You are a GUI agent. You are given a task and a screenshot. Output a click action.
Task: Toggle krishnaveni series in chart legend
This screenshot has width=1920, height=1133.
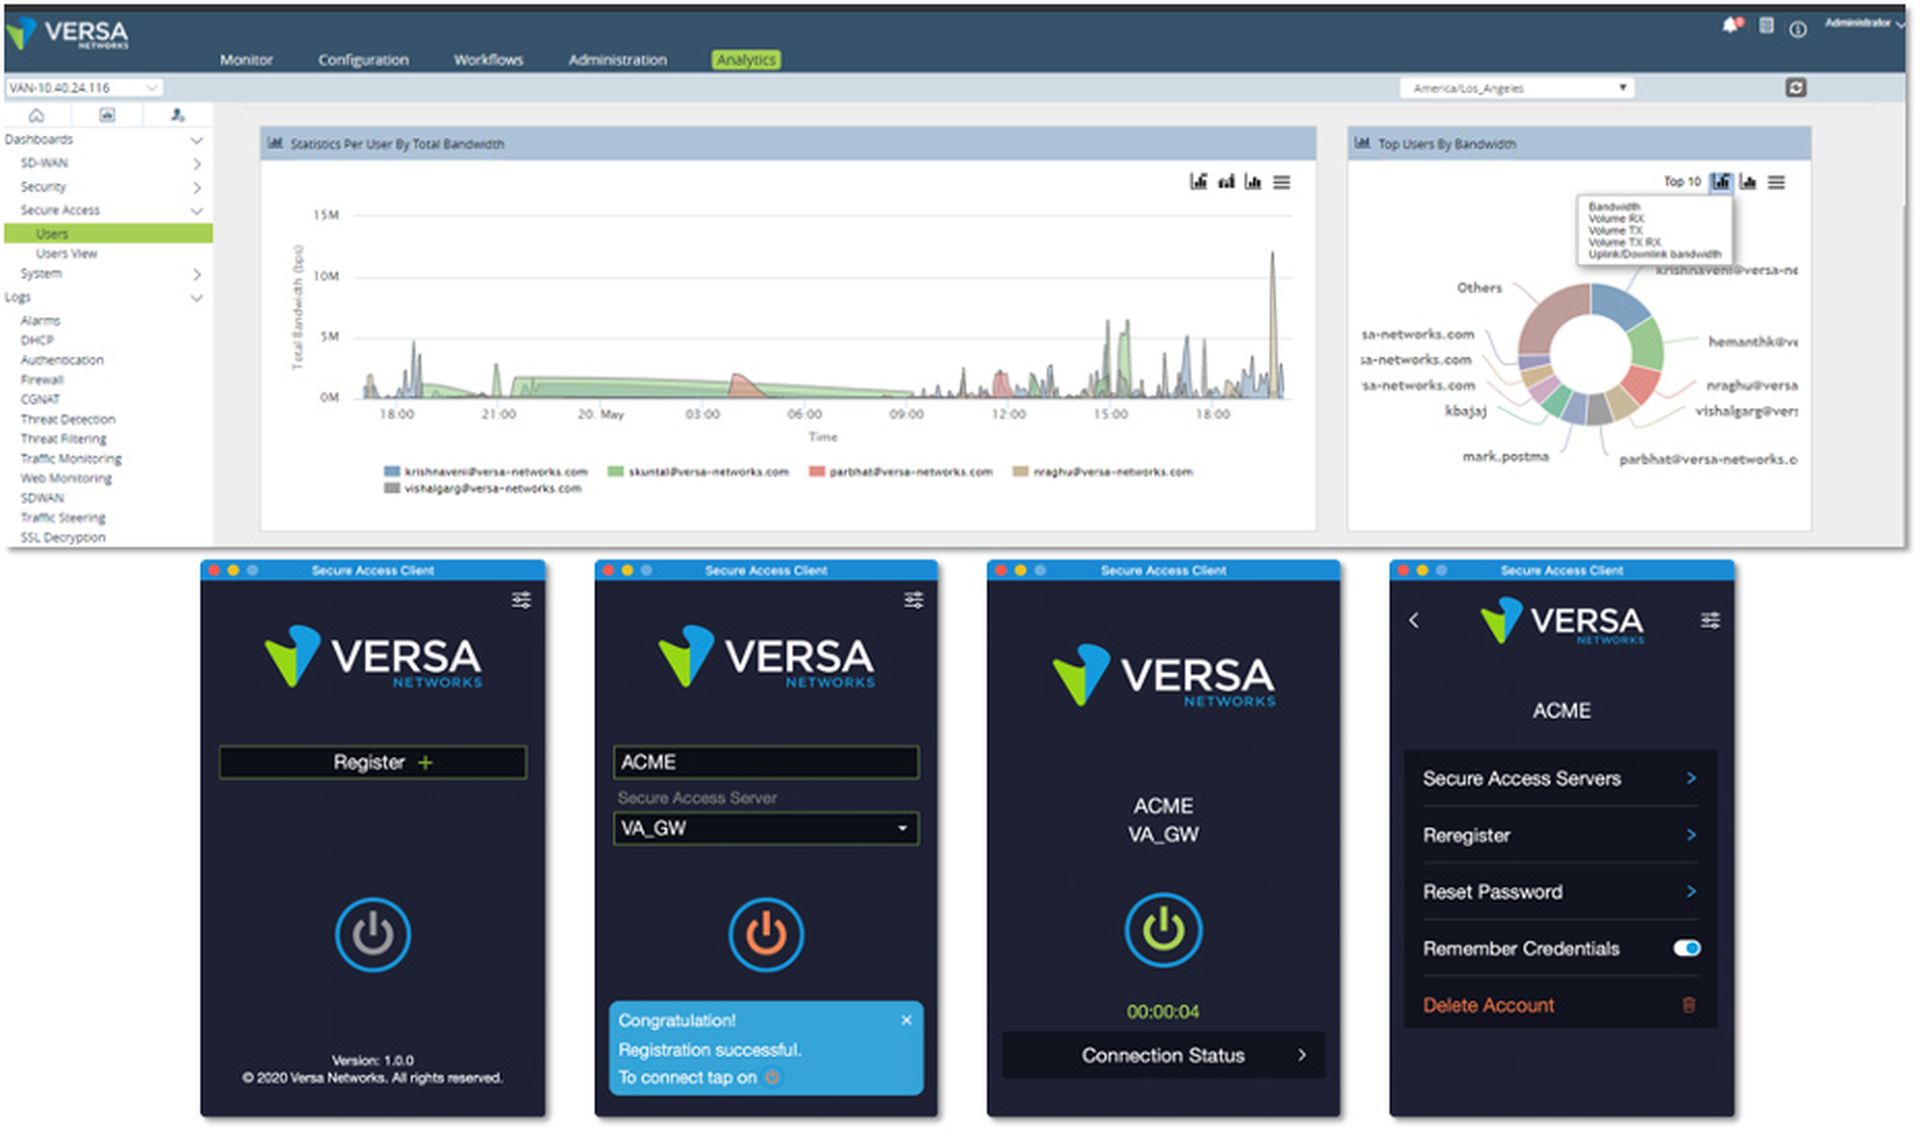click(x=486, y=472)
